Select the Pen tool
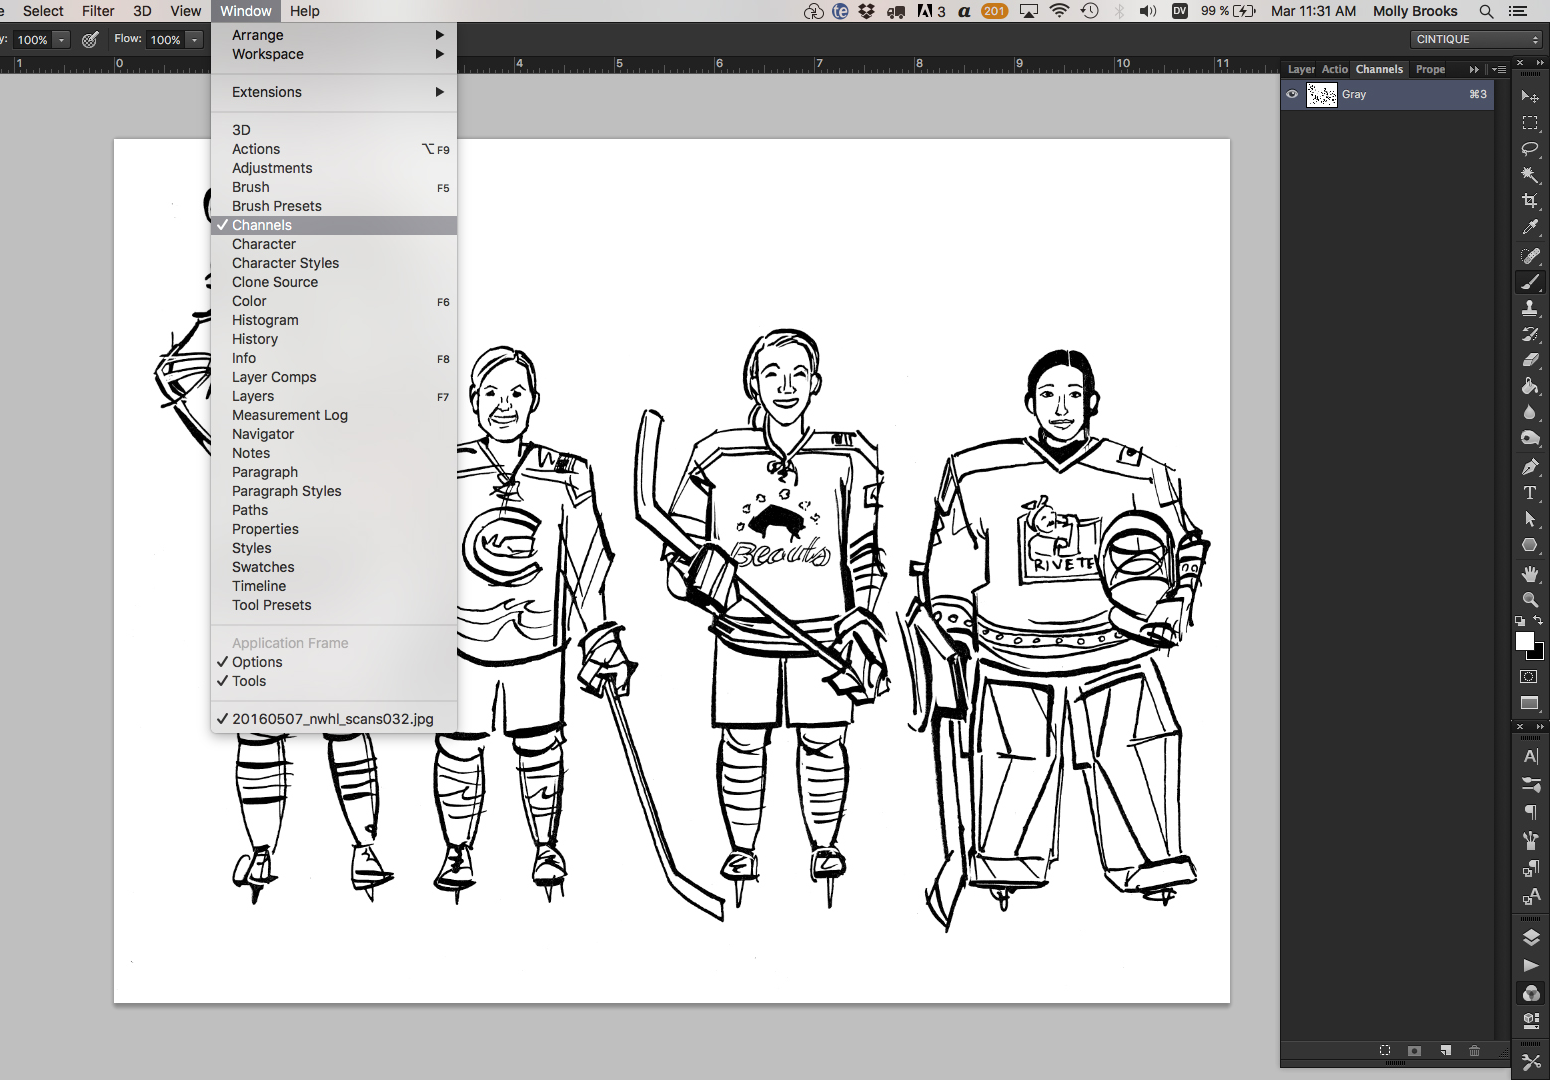This screenshot has width=1550, height=1080. pyautogui.click(x=1530, y=467)
